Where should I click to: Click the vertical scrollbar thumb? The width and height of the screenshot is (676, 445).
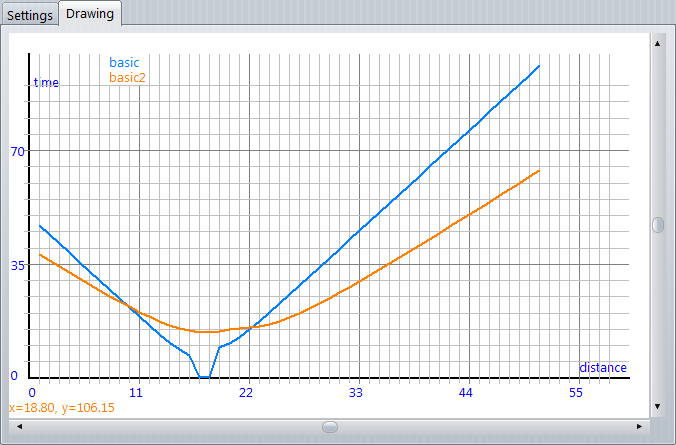tap(657, 225)
